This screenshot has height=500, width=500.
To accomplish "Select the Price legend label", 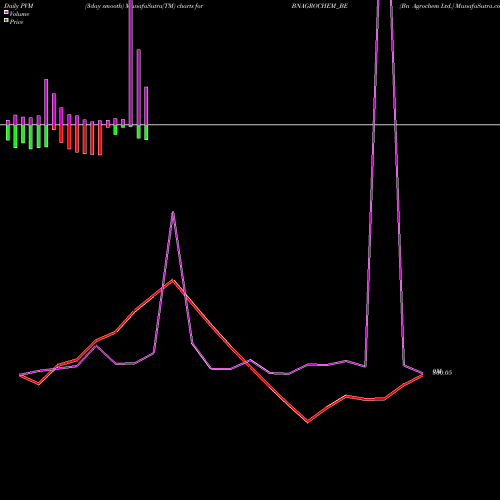I will click(x=16, y=22).
